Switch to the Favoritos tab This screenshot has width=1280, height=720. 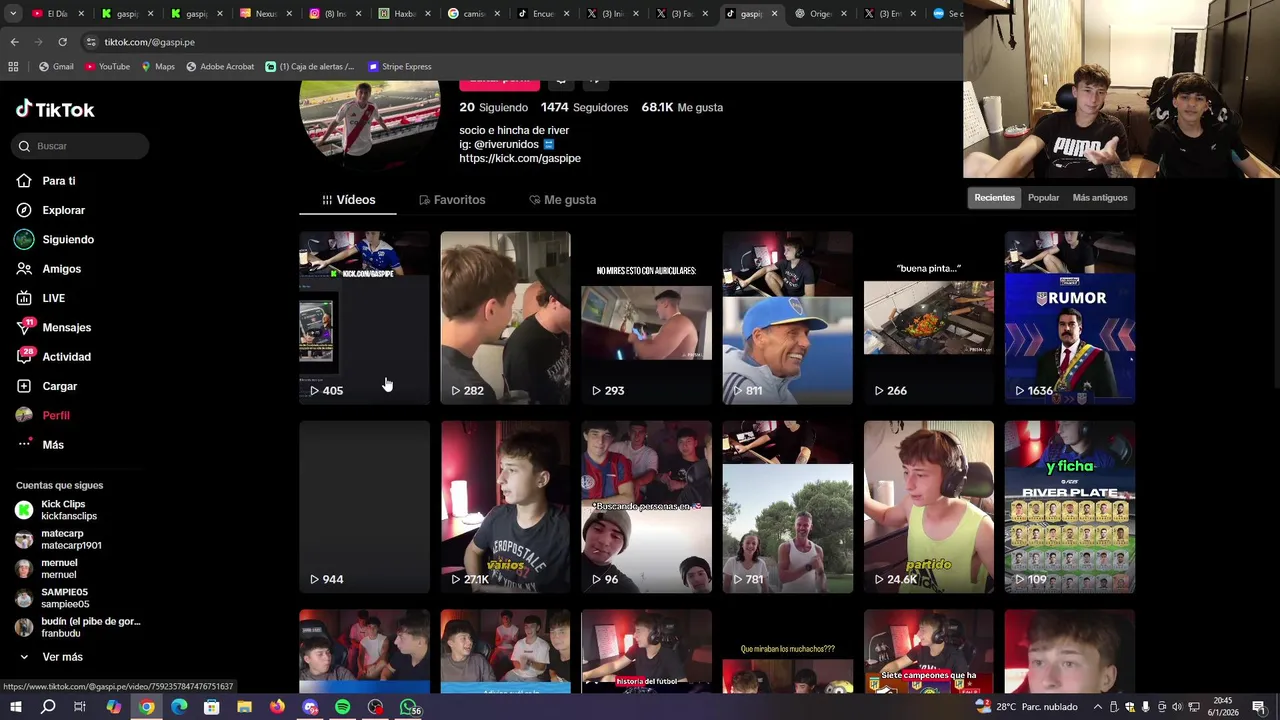point(452,200)
